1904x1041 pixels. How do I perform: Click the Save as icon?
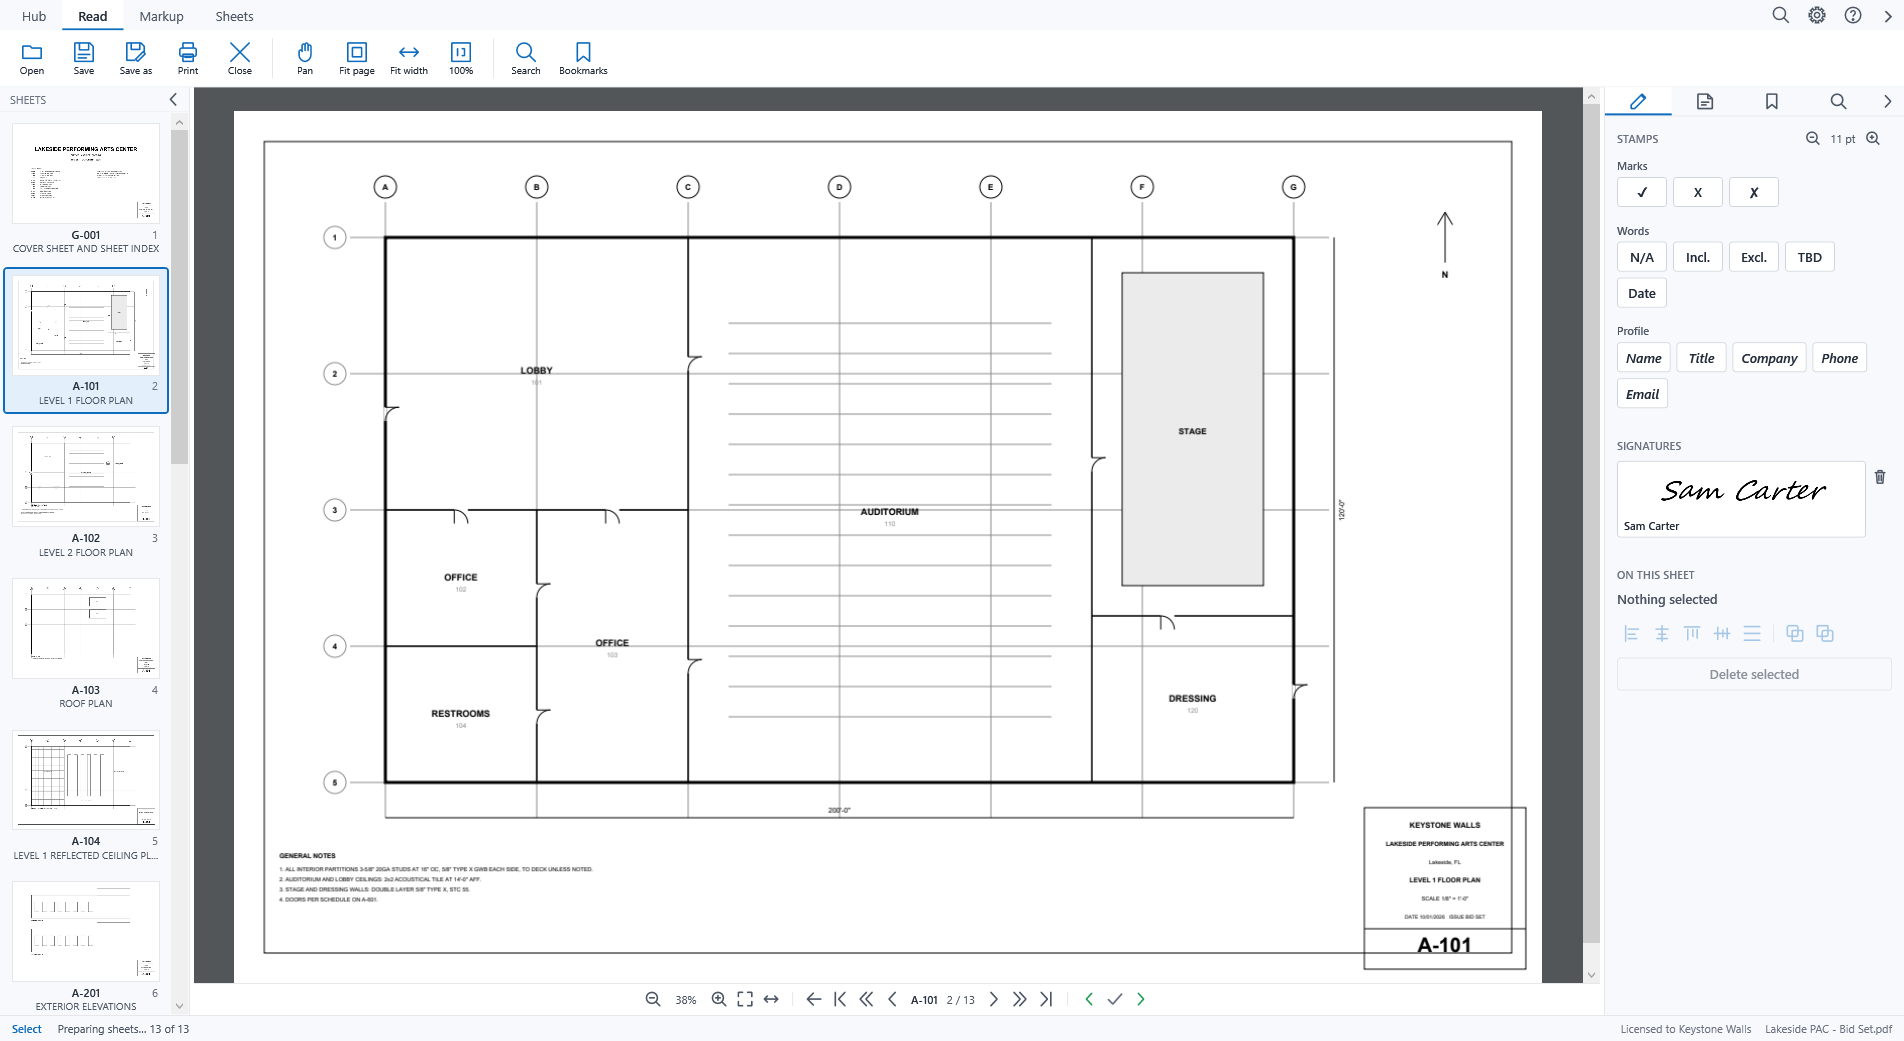136,58
